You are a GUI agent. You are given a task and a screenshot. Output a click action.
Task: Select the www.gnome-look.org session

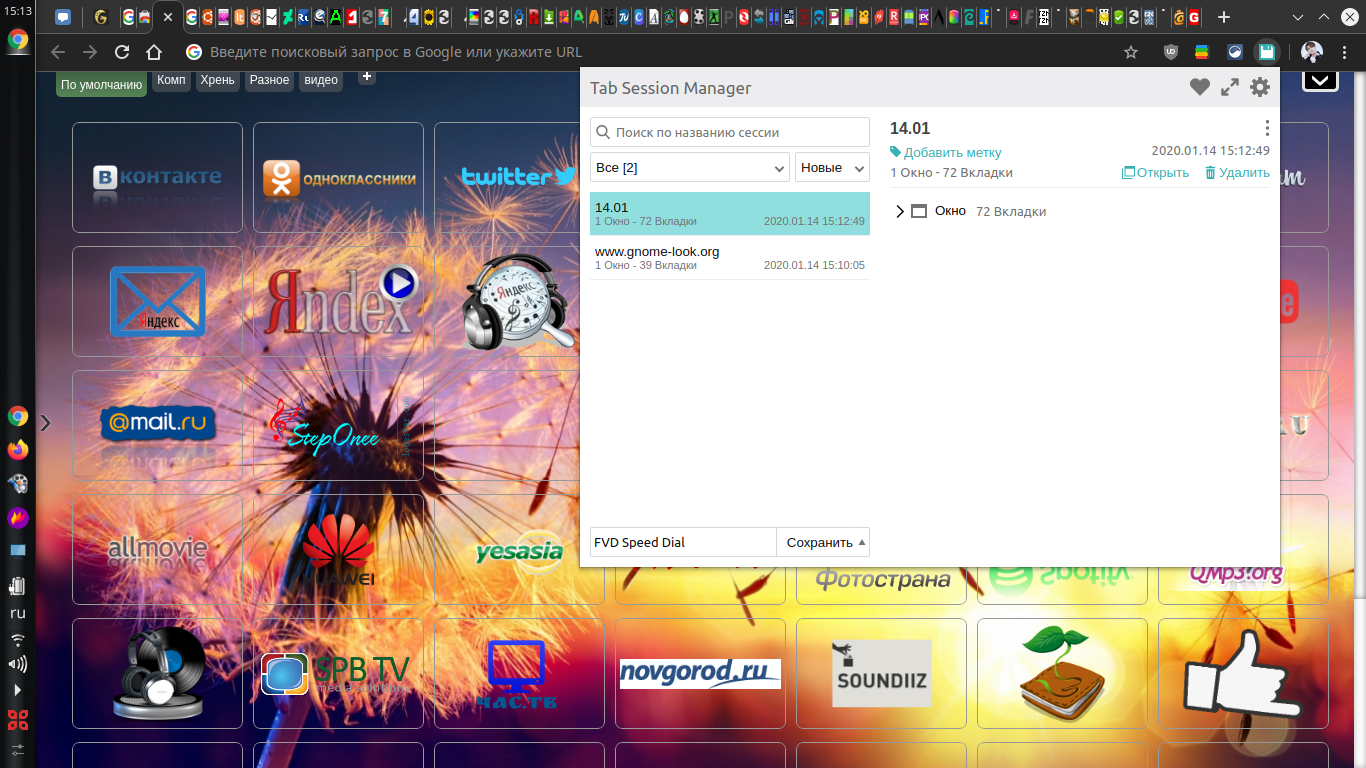(x=730, y=257)
